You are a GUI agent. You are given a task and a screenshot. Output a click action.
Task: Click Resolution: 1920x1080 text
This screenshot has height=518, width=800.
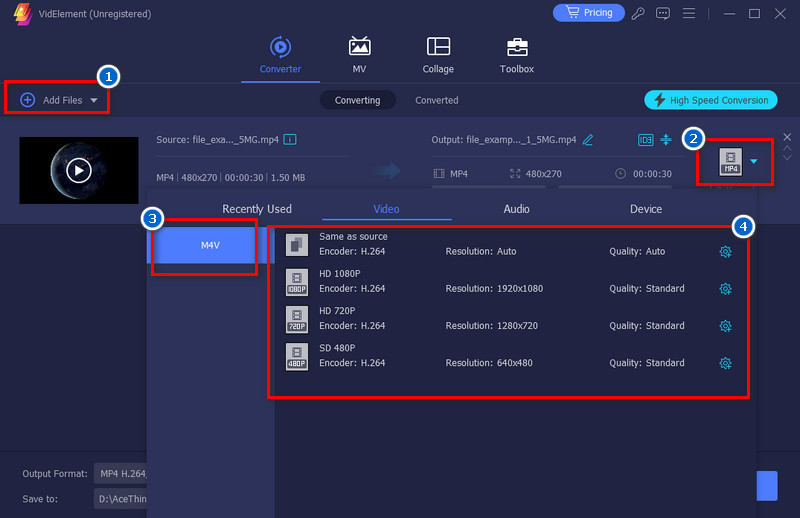click(x=494, y=288)
